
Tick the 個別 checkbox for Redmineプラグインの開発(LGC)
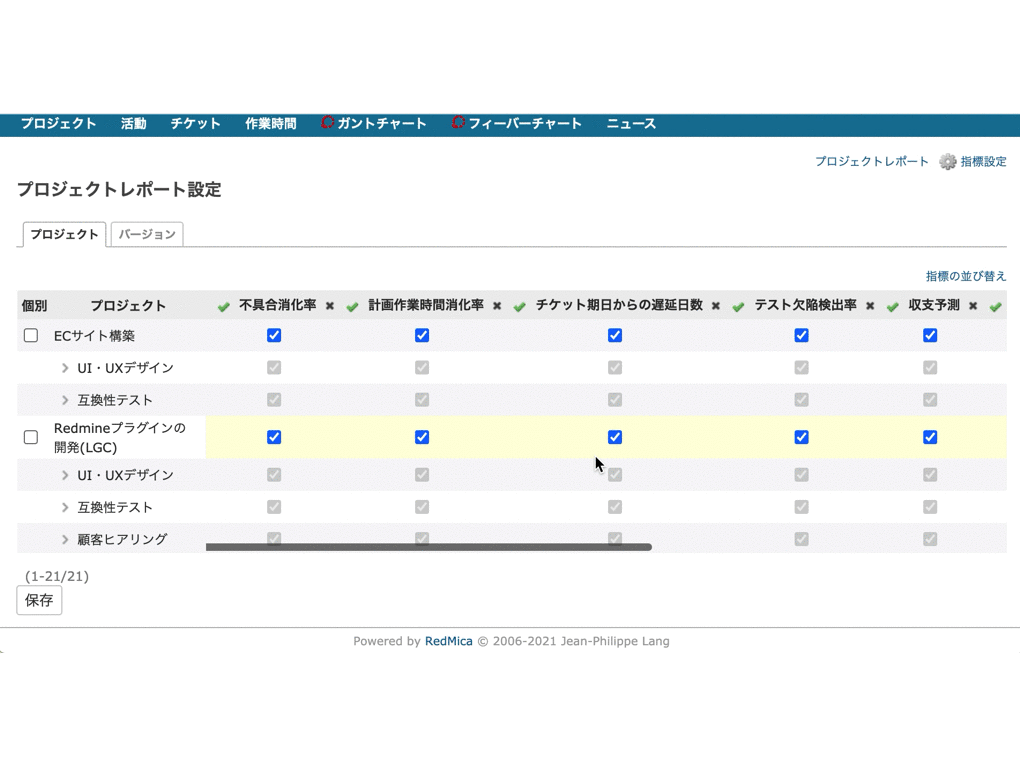31,437
